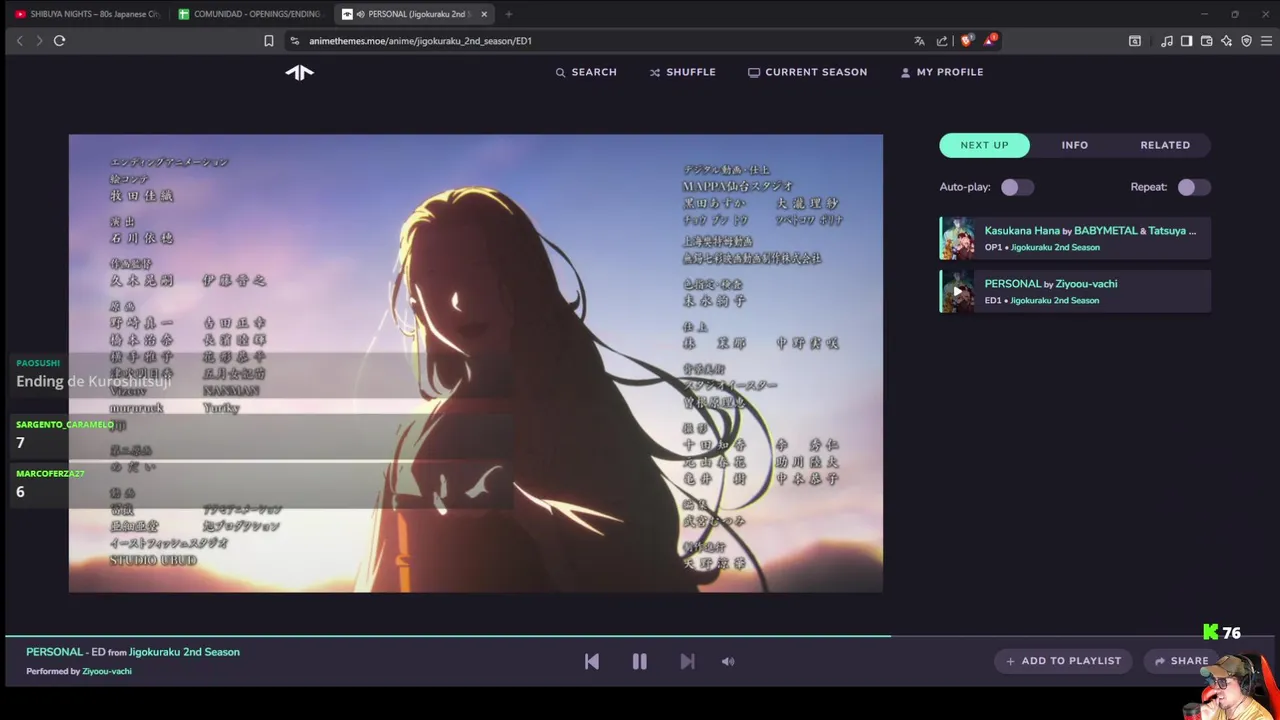Image resolution: width=1280 pixels, height=720 pixels.
Task: Switch to the Next Up tab
Action: click(984, 145)
